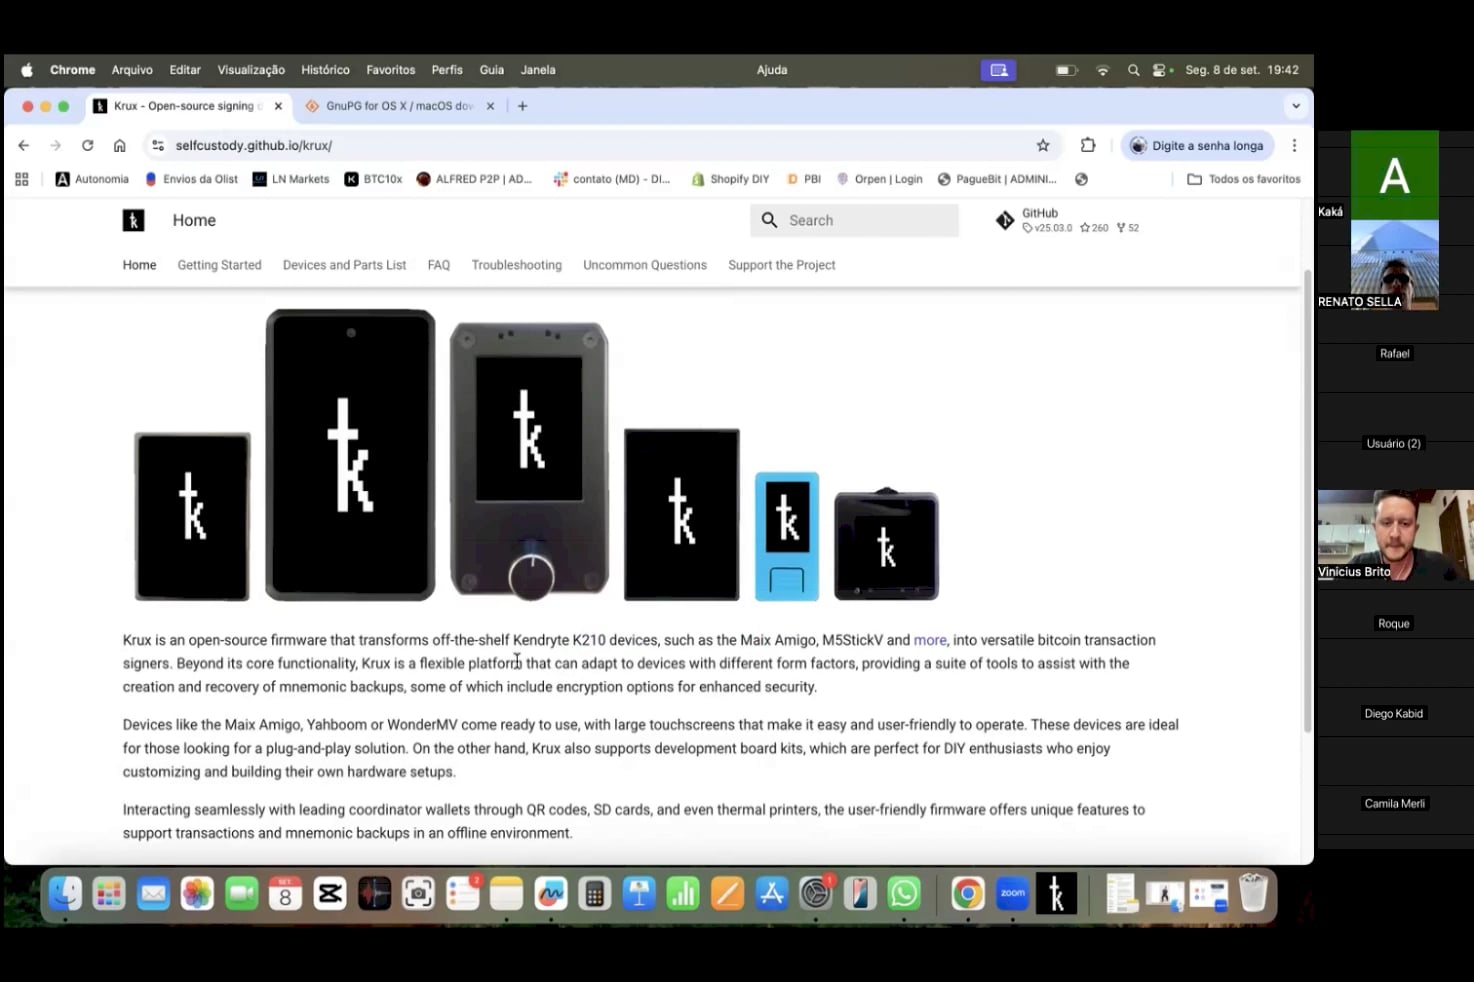Open FaceTime from the Dock

point(241,893)
